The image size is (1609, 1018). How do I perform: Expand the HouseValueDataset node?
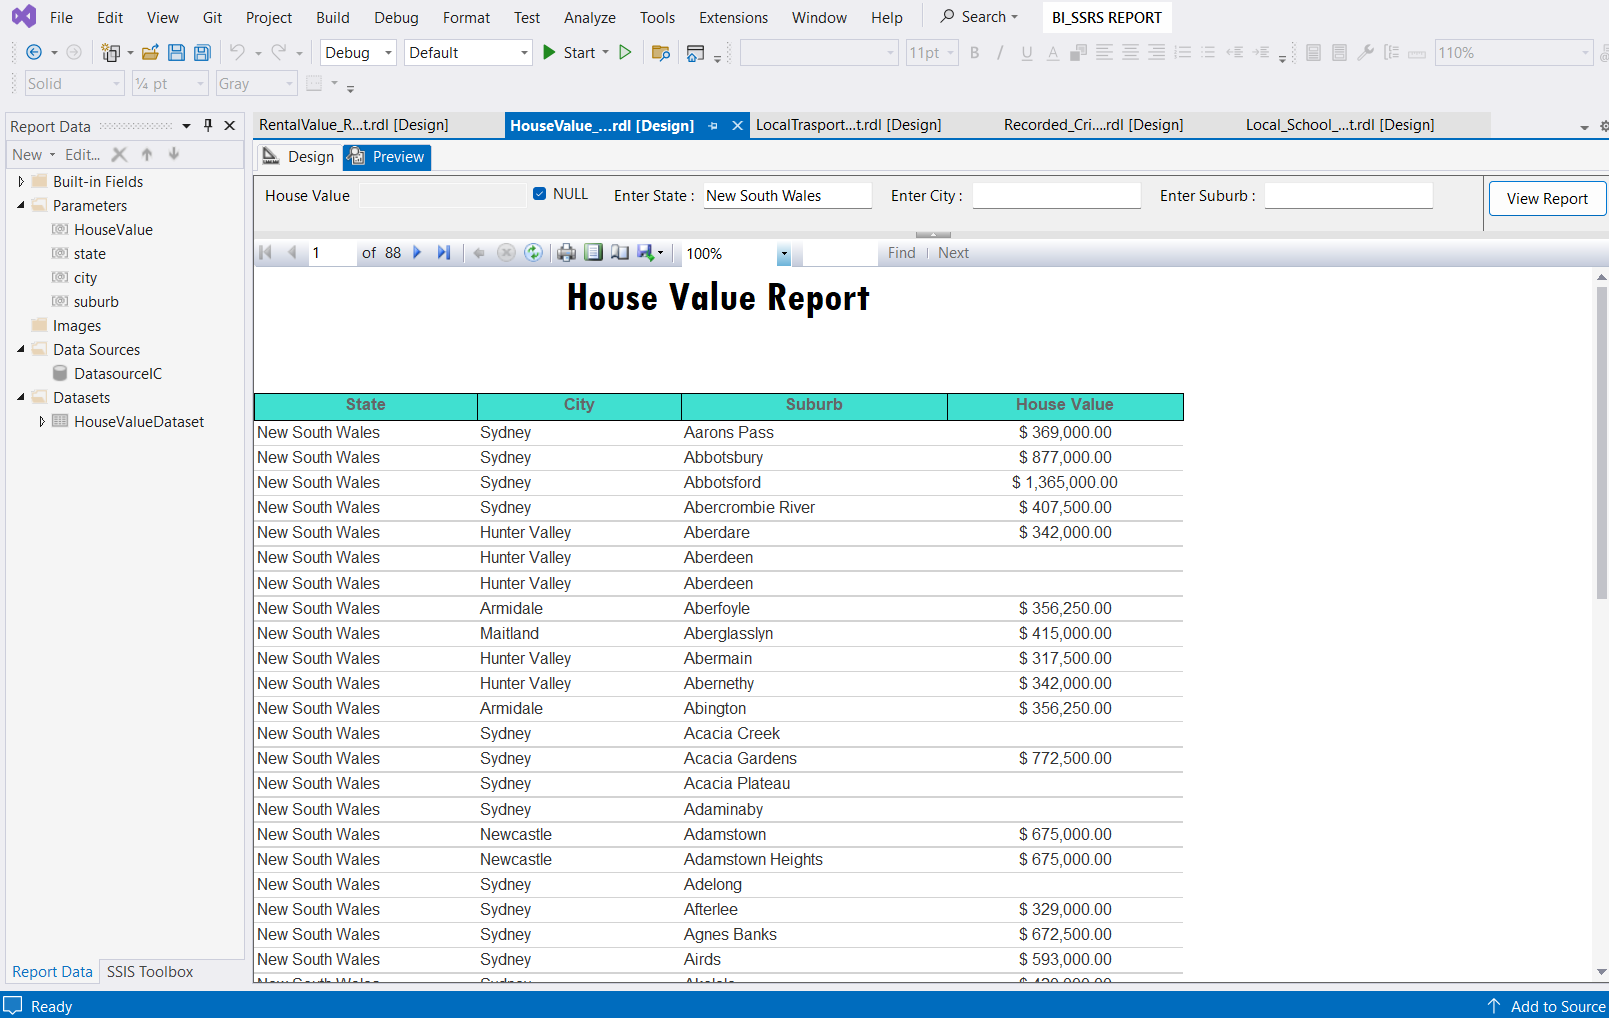coord(42,422)
